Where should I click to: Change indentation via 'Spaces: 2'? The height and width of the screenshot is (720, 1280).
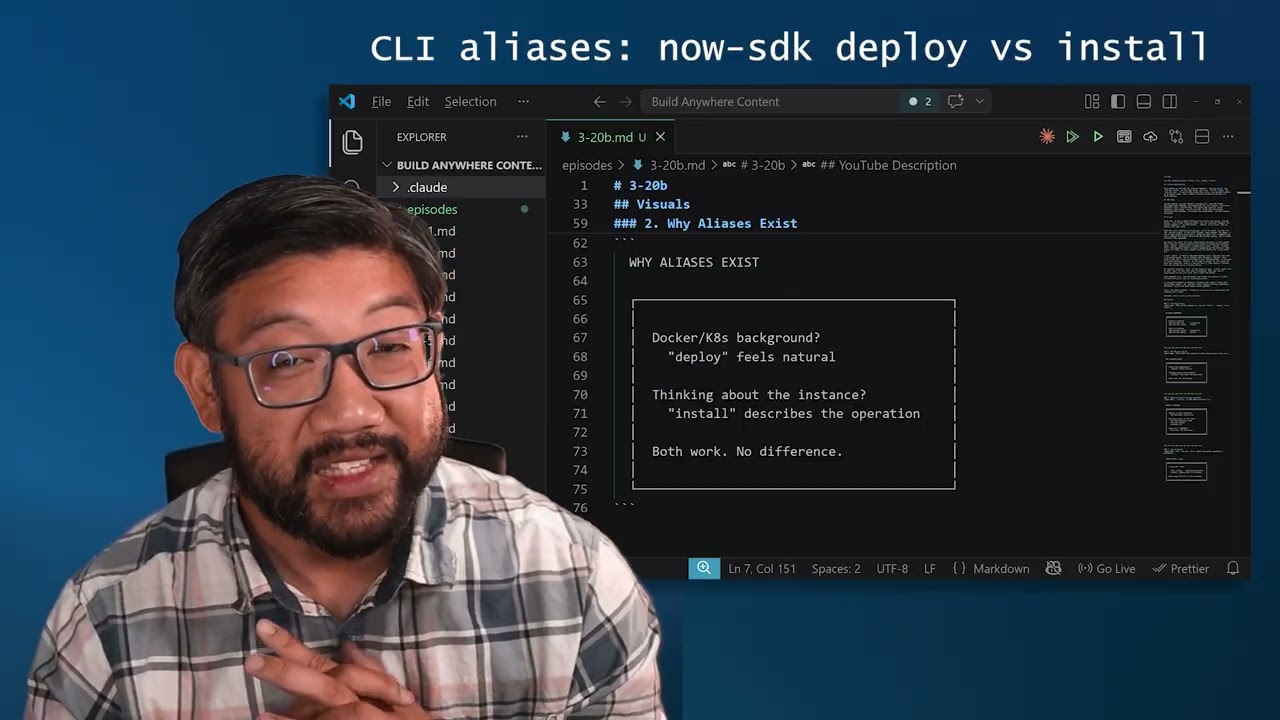coord(836,568)
